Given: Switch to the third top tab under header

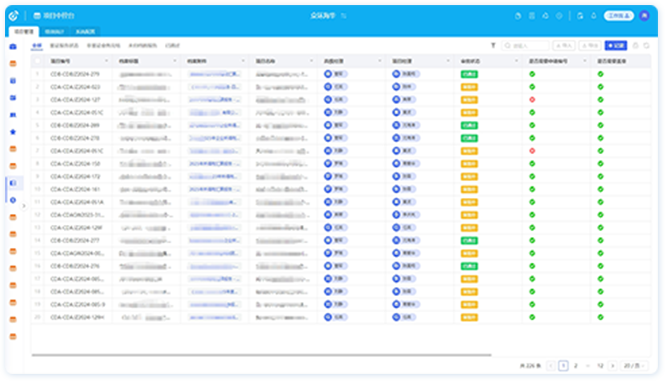Looking at the screenshot, I should point(85,31).
